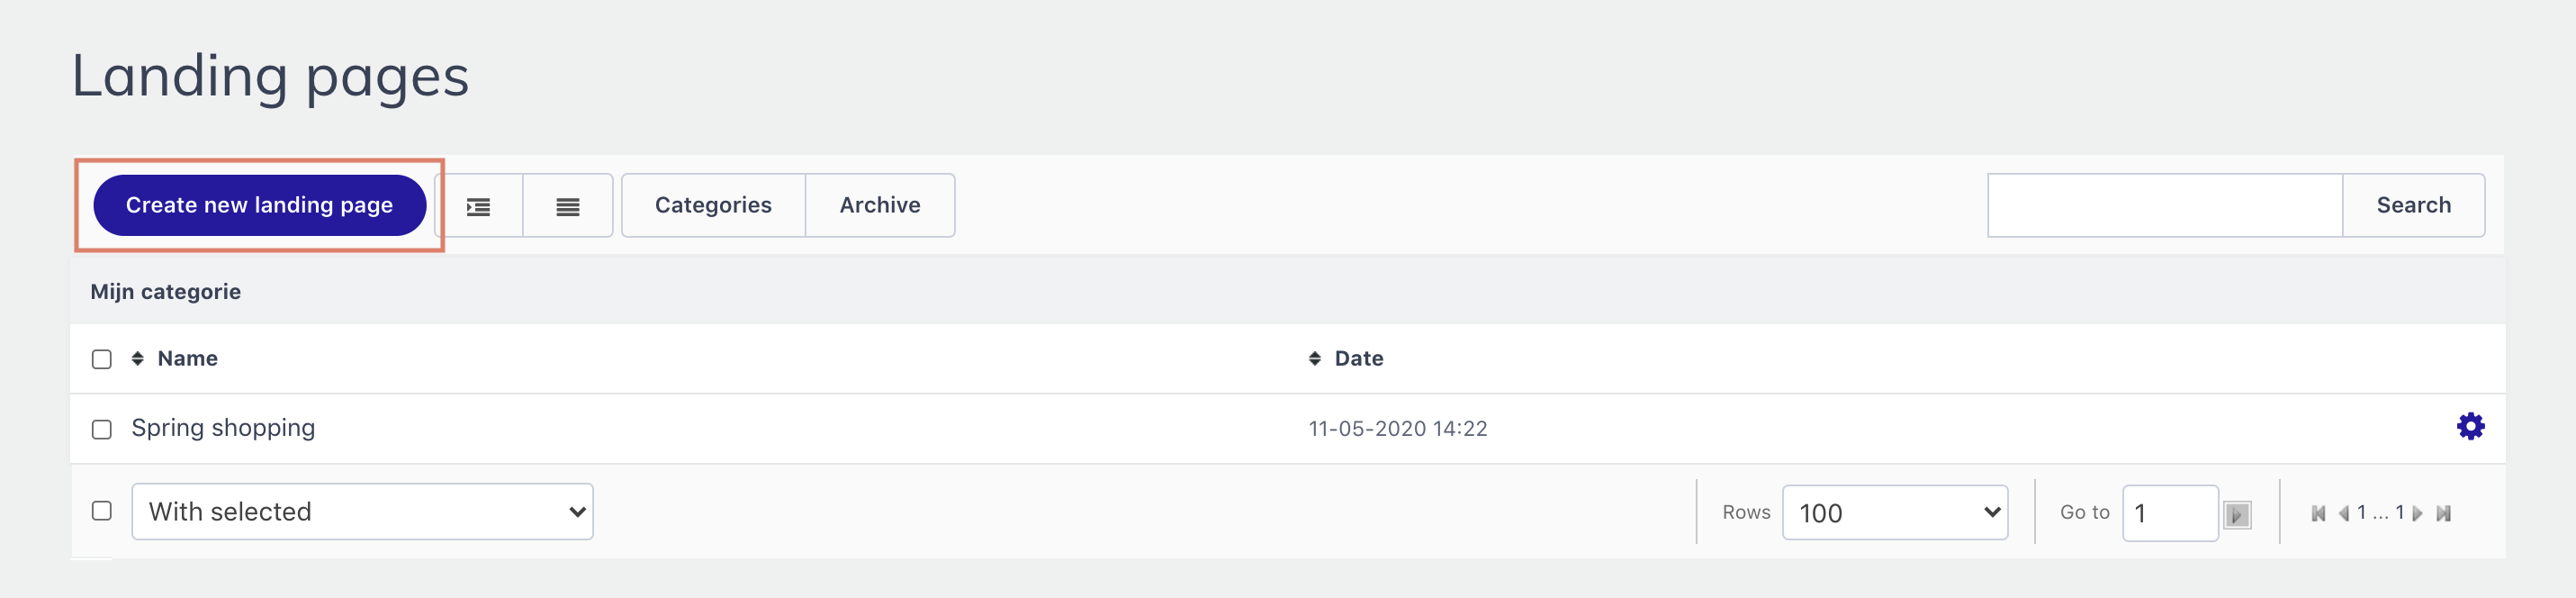
Task: Toggle the checkbox next to With selected
Action: point(102,511)
